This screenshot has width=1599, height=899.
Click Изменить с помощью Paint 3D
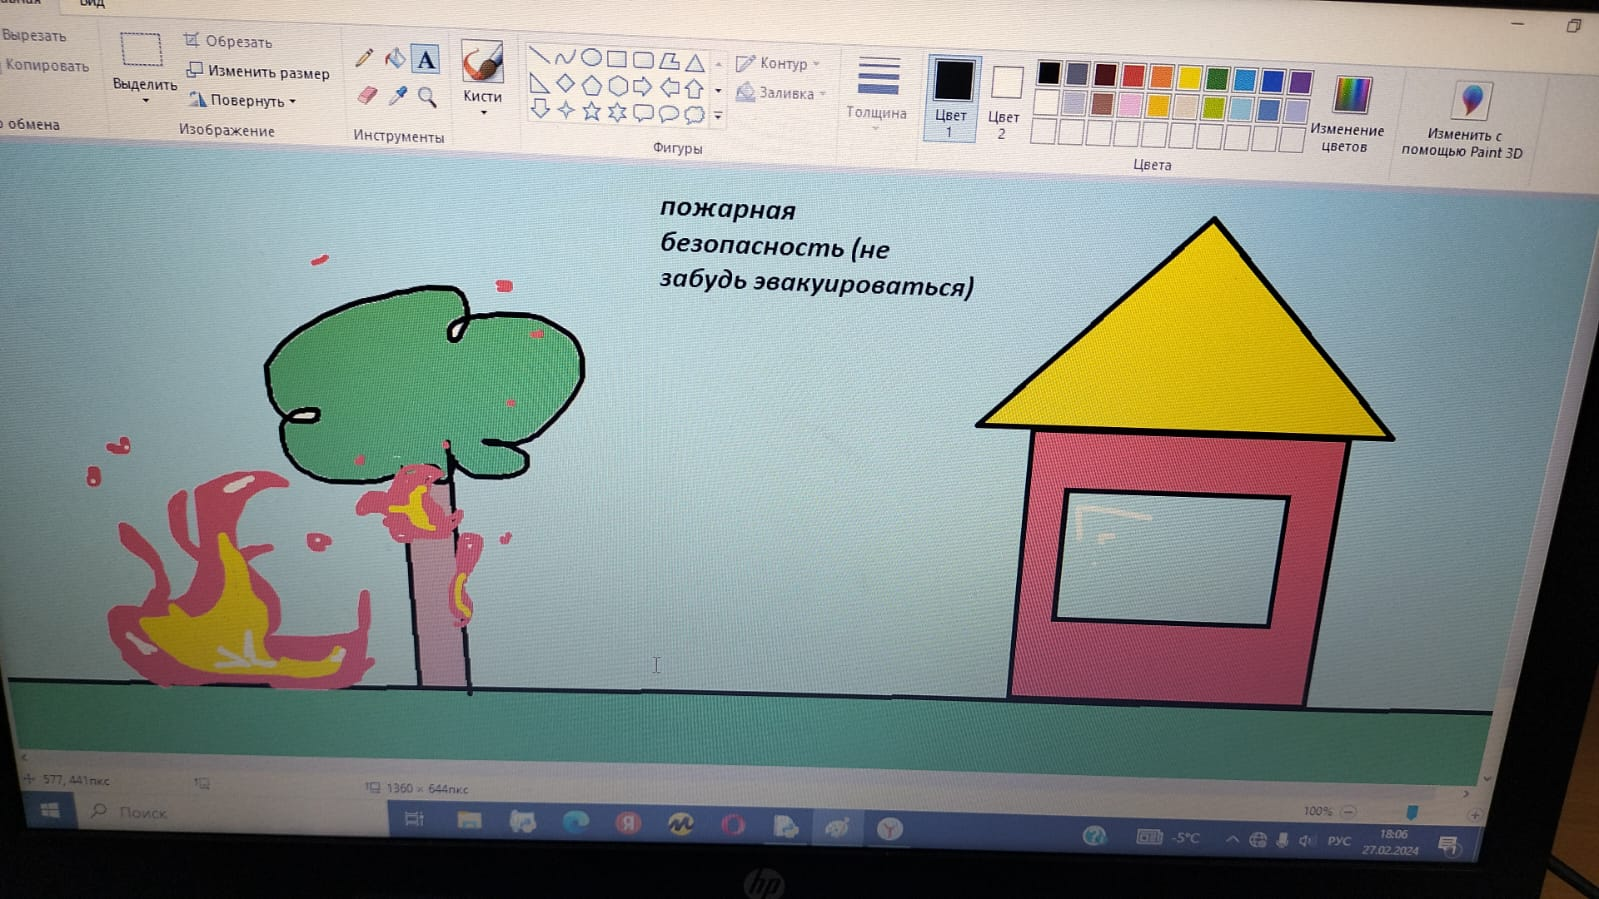click(x=1463, y=120)
